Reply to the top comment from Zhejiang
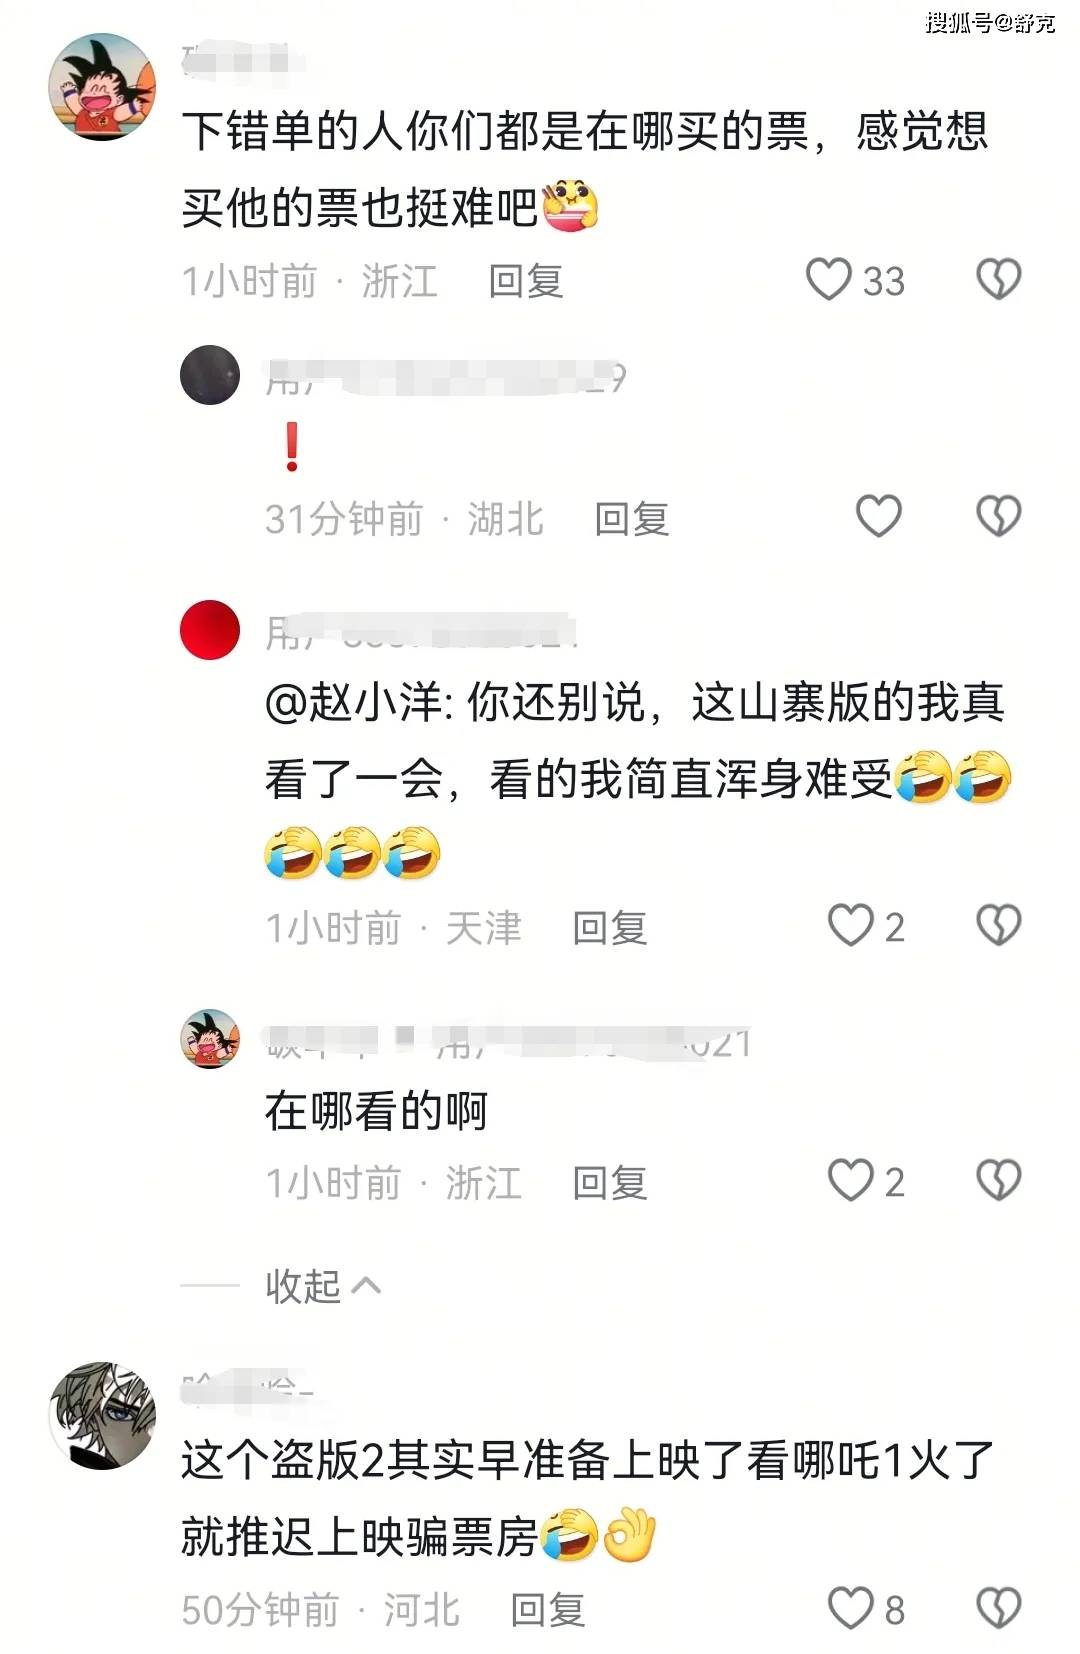Screen dimensions: 1080x1654 pyautogui.click(x=526, y=281)
